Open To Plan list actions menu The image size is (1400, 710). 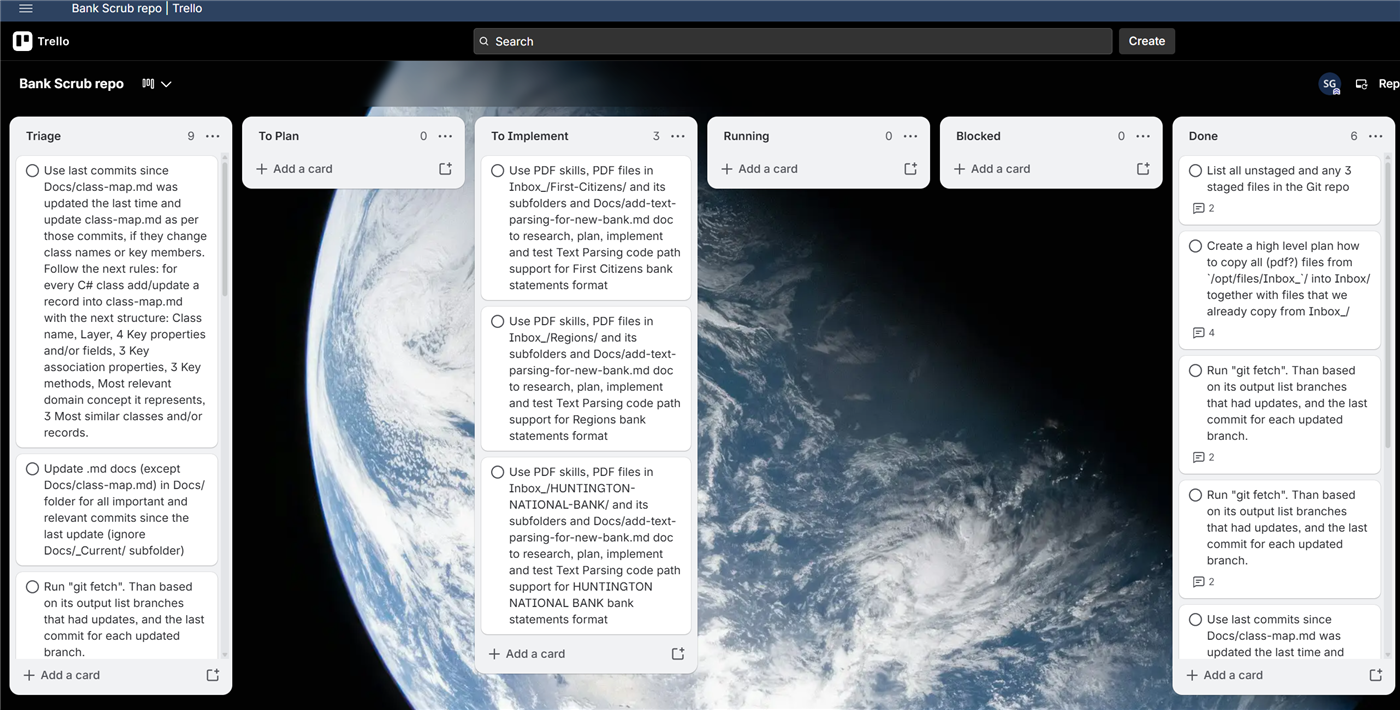445,136
